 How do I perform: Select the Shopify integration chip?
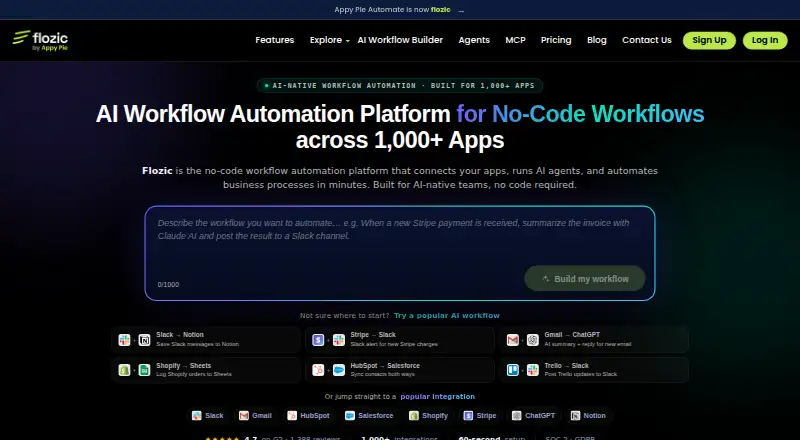(428, 415)
